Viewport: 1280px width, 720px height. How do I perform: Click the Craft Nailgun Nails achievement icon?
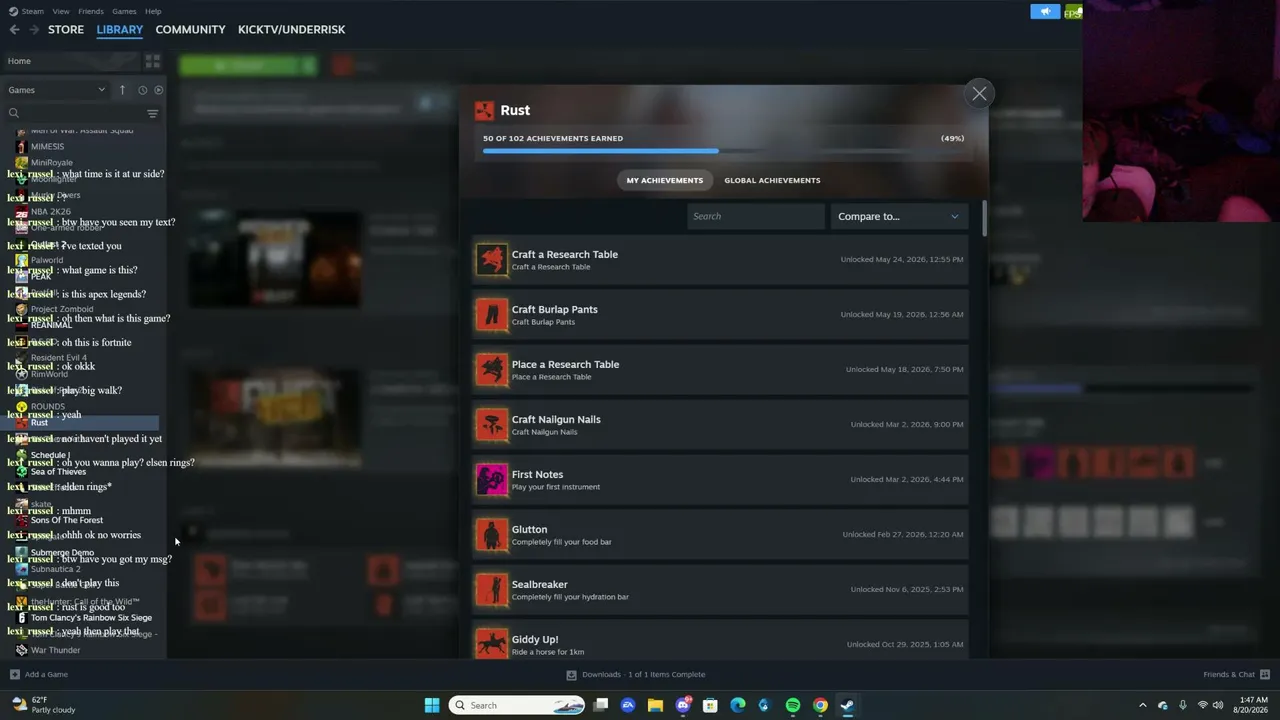pyautogui.click(x=491, y=425)
